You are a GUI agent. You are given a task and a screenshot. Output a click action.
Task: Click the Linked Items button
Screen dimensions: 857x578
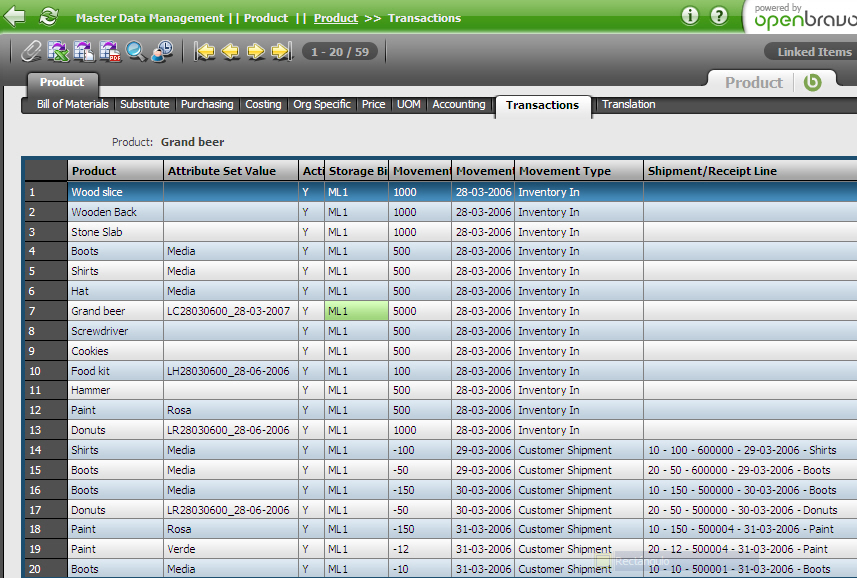point(814,52)
